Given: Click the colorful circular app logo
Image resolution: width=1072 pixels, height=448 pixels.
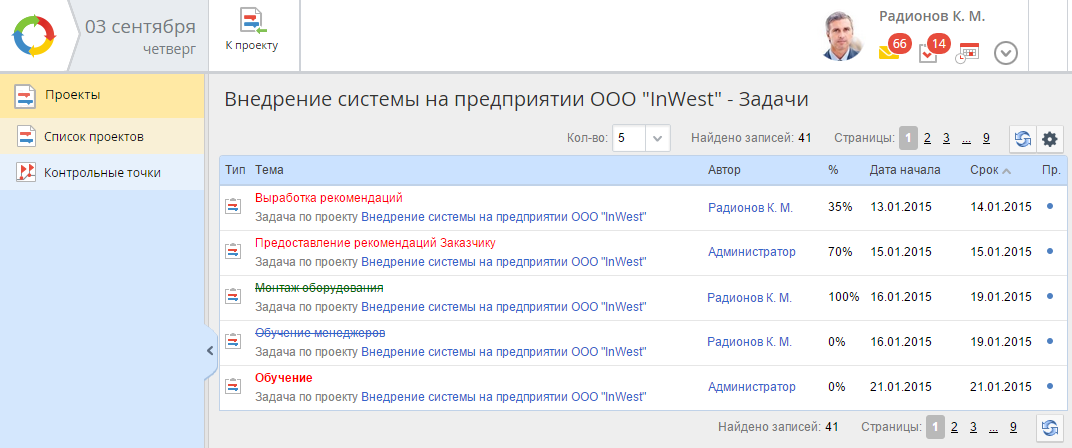Looking at the screenshot, I should tap(36, 36).
